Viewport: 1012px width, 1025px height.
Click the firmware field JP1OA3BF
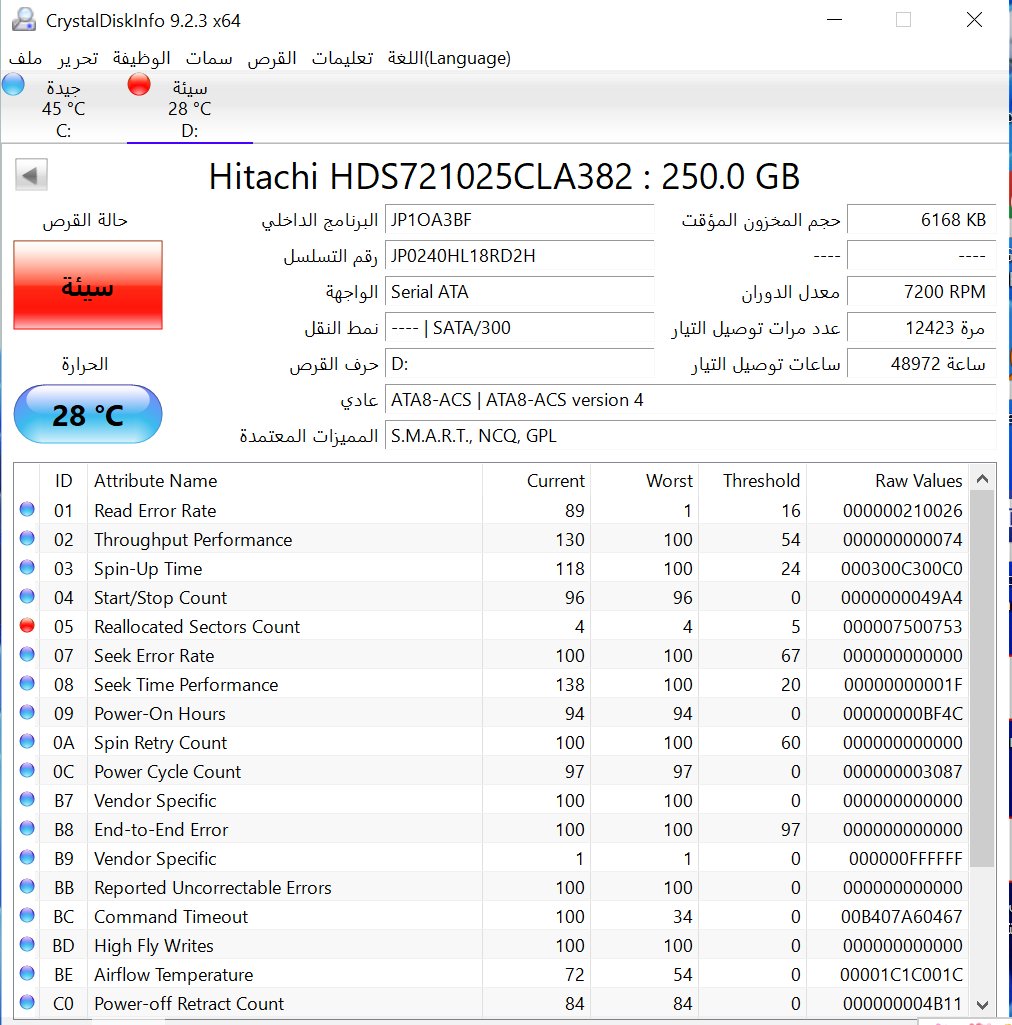click(x=520, y=220)
